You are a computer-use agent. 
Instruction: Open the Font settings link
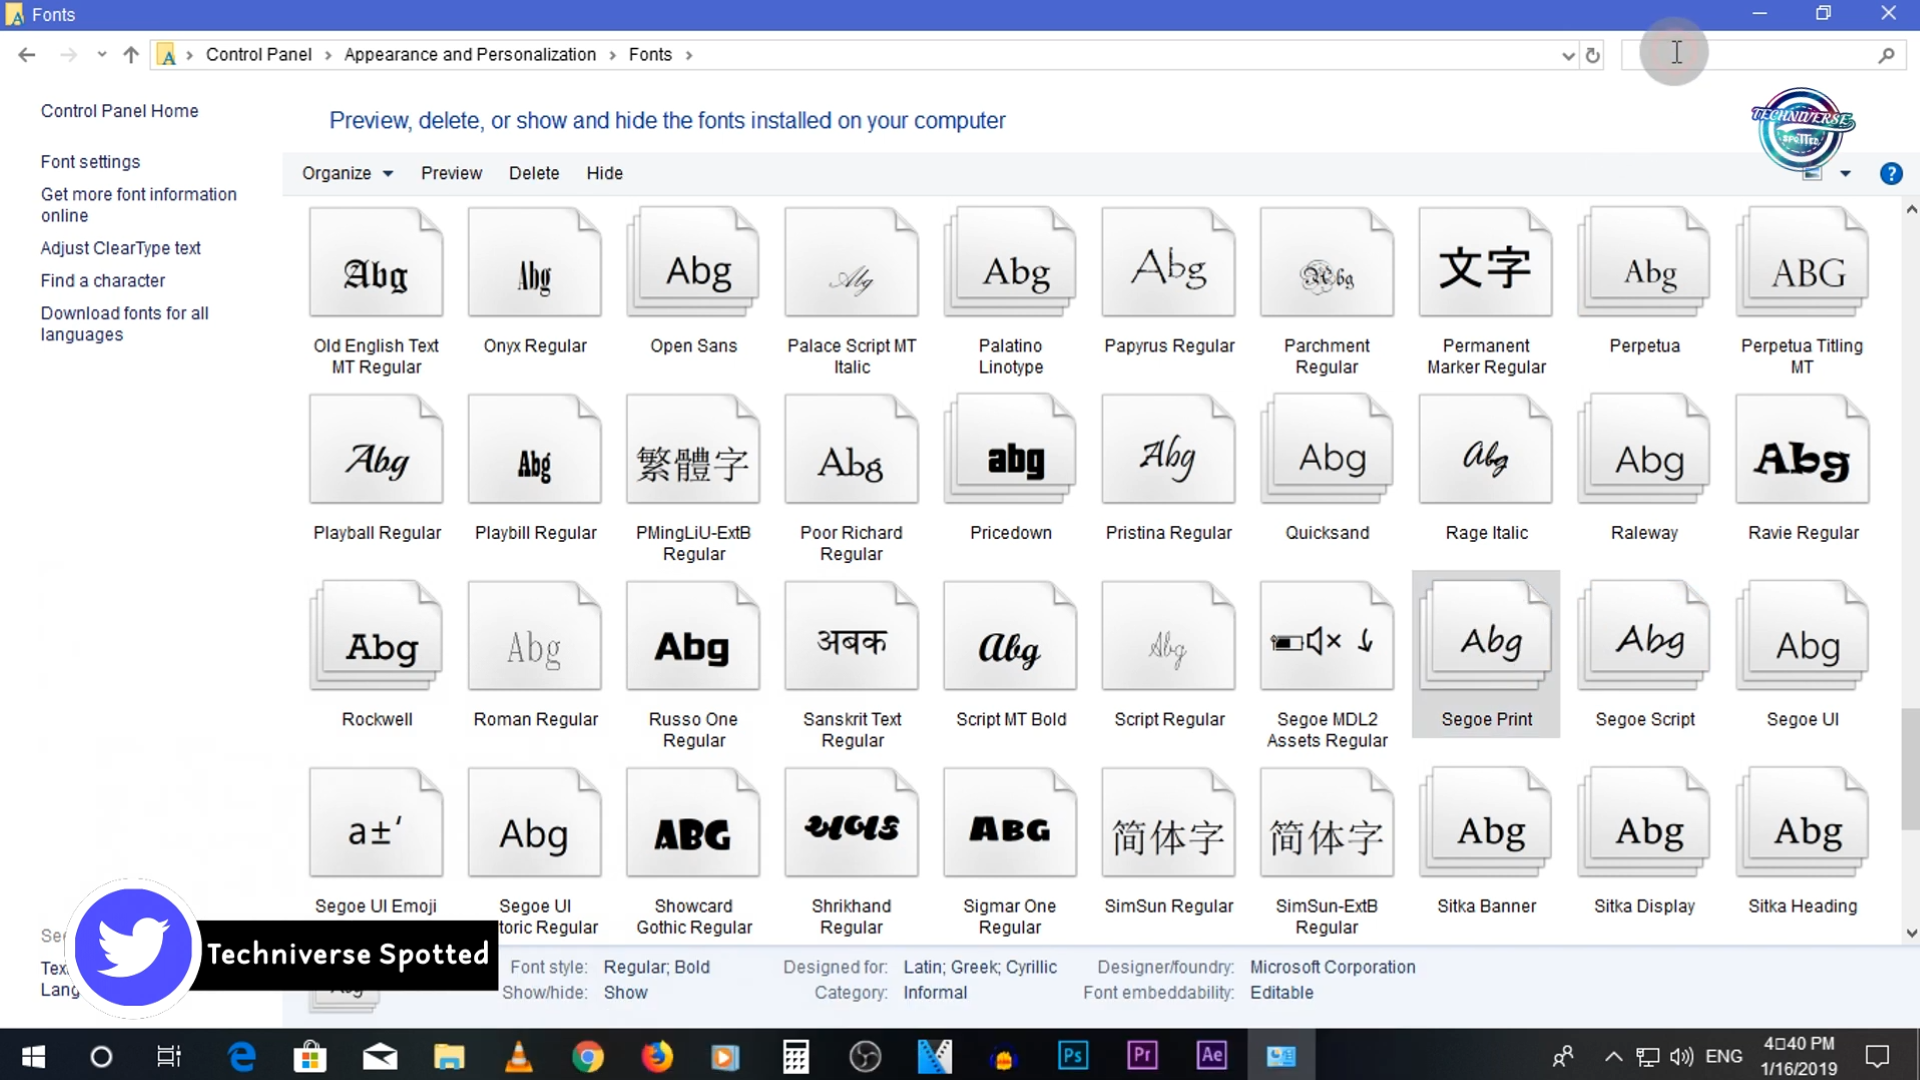click(x=90, y=162)
